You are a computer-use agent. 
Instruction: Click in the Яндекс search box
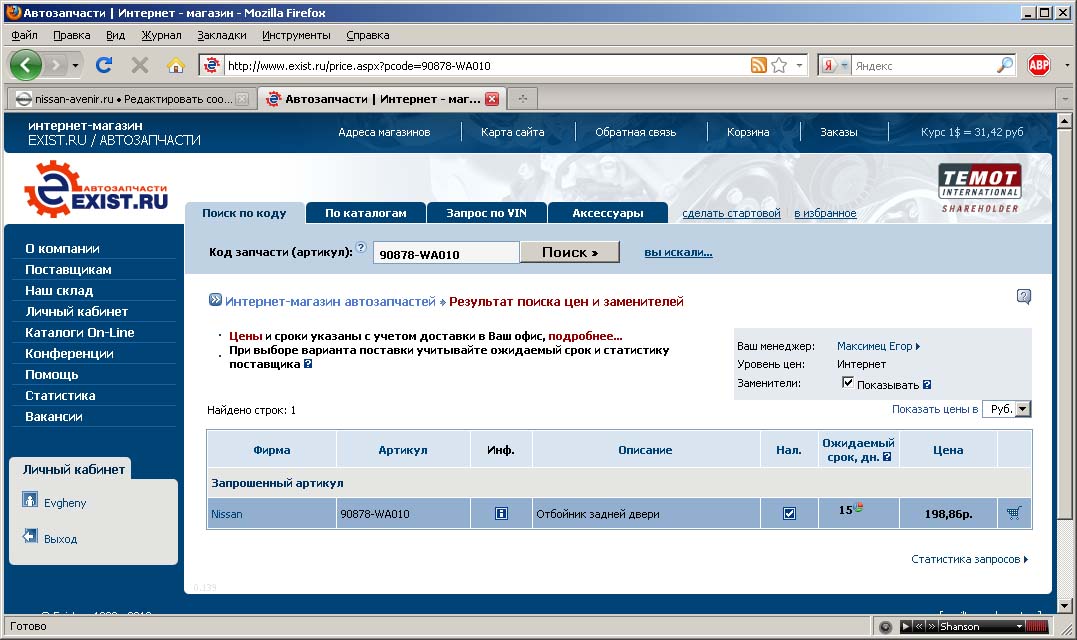click(924, 66)
